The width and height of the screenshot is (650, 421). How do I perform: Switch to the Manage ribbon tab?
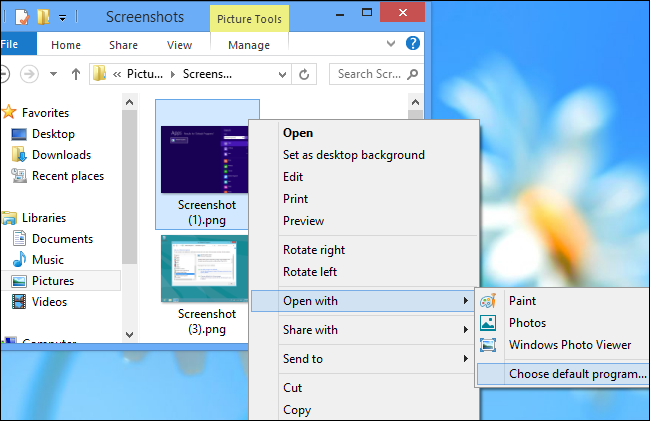pos(249,45)
